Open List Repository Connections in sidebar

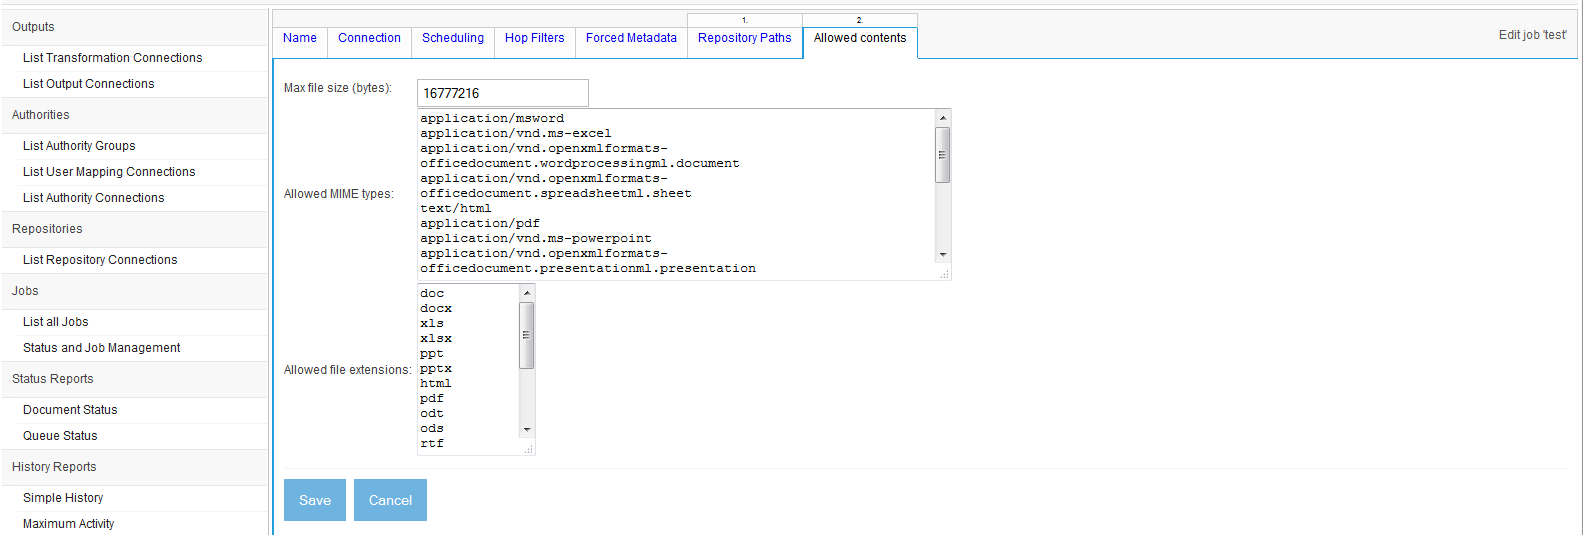click(100, 260)
